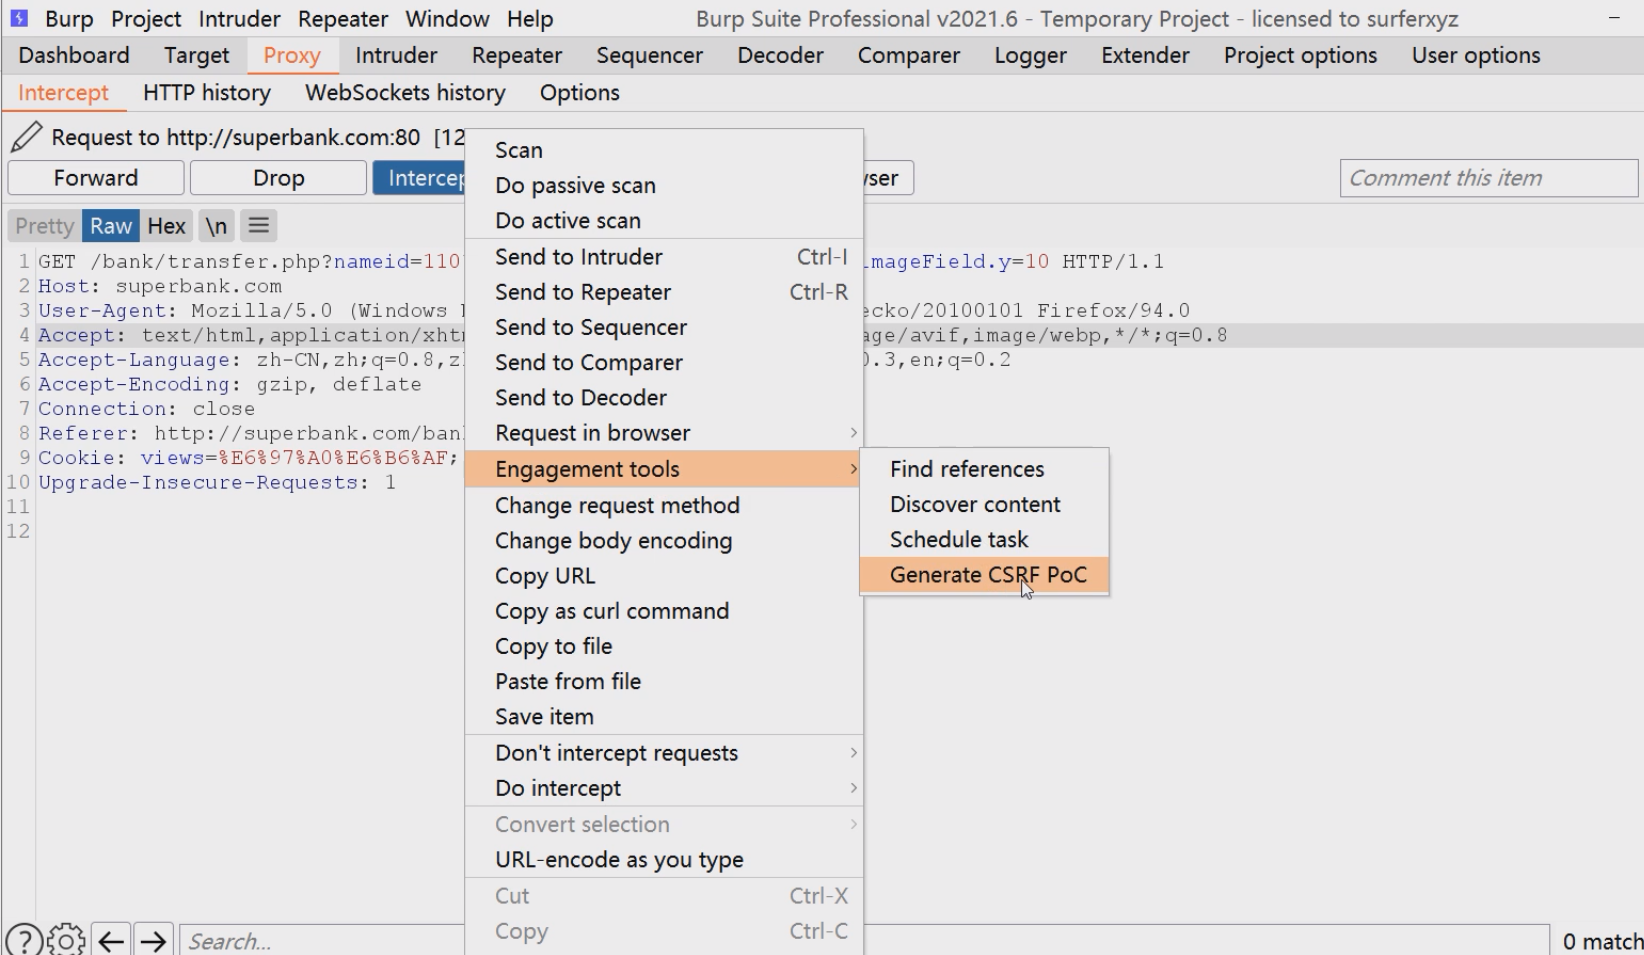Choose Send to Intruder
The image size is (1644, 955).
pos(664,257)
